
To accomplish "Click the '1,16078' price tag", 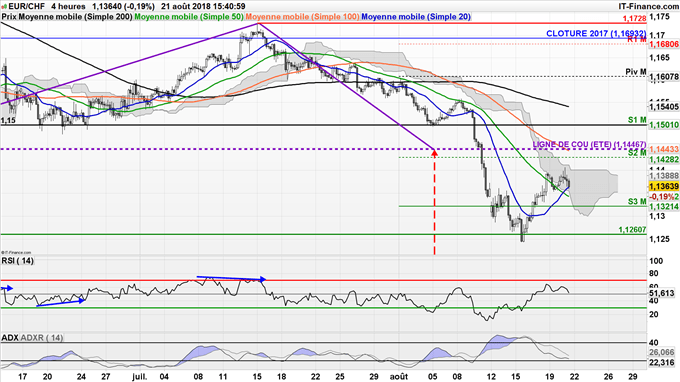I will pyautogui.click(x=664, y=77).
